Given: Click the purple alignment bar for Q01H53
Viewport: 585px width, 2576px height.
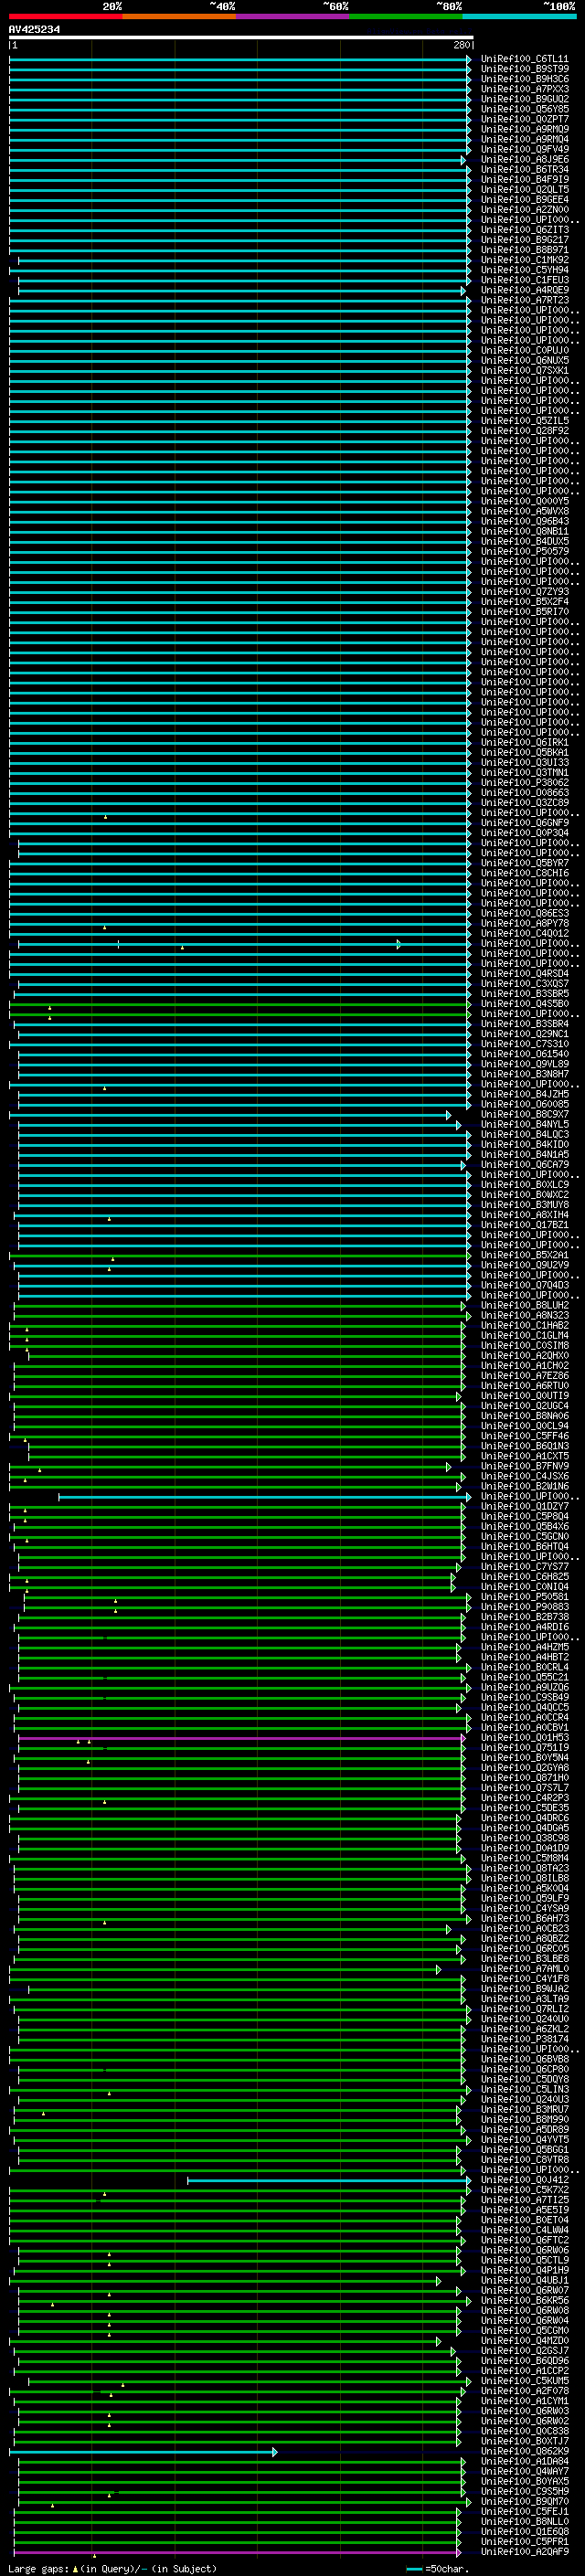Looking at the screenshot, I should point(241,1738).
